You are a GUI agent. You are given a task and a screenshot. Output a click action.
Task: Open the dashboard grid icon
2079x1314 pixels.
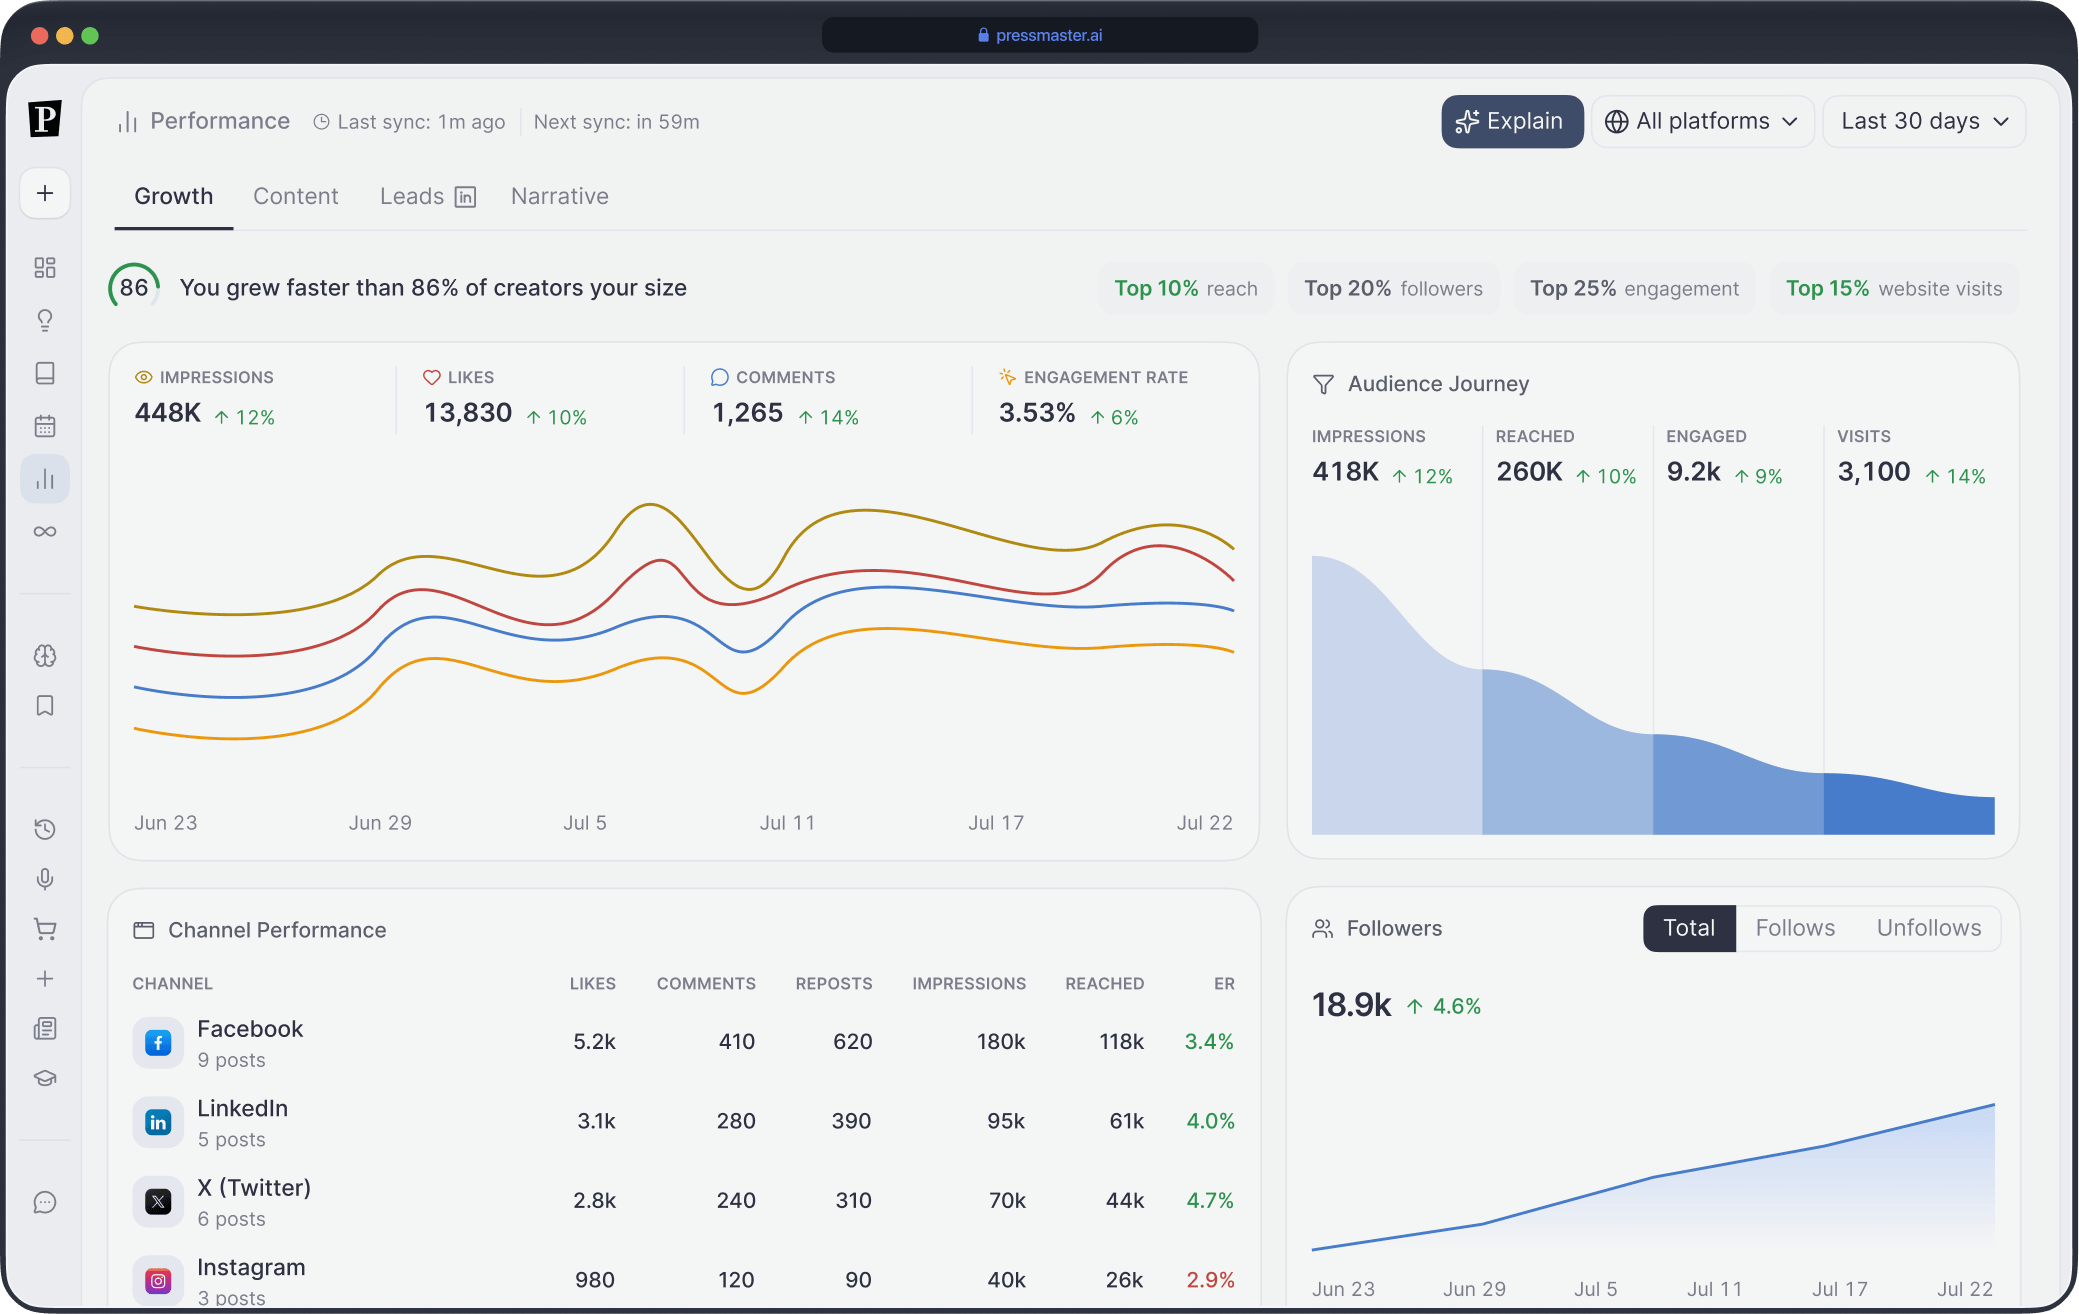click(45, 267)
